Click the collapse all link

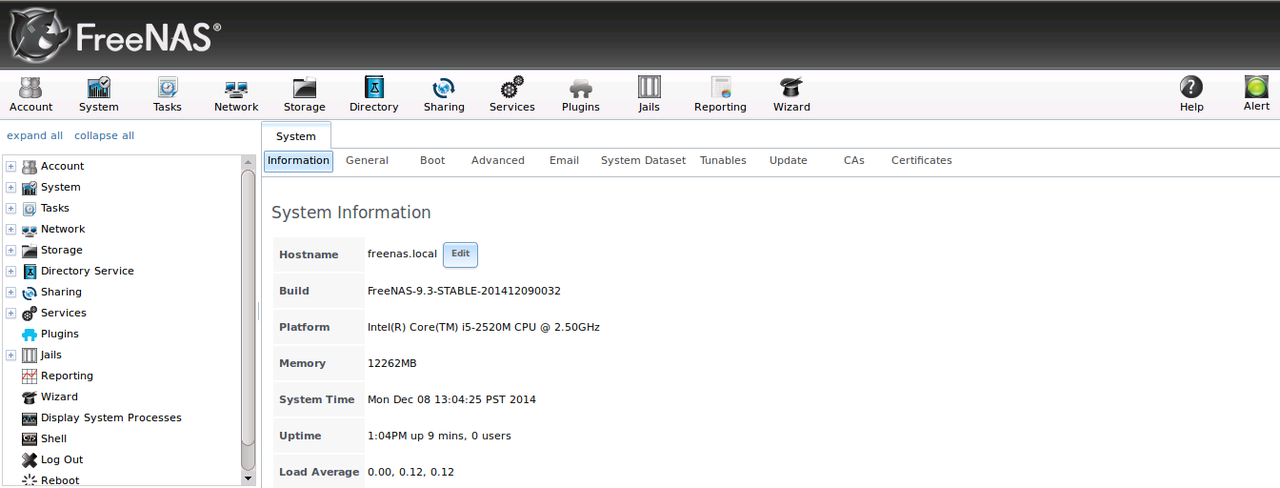(104, 135)
